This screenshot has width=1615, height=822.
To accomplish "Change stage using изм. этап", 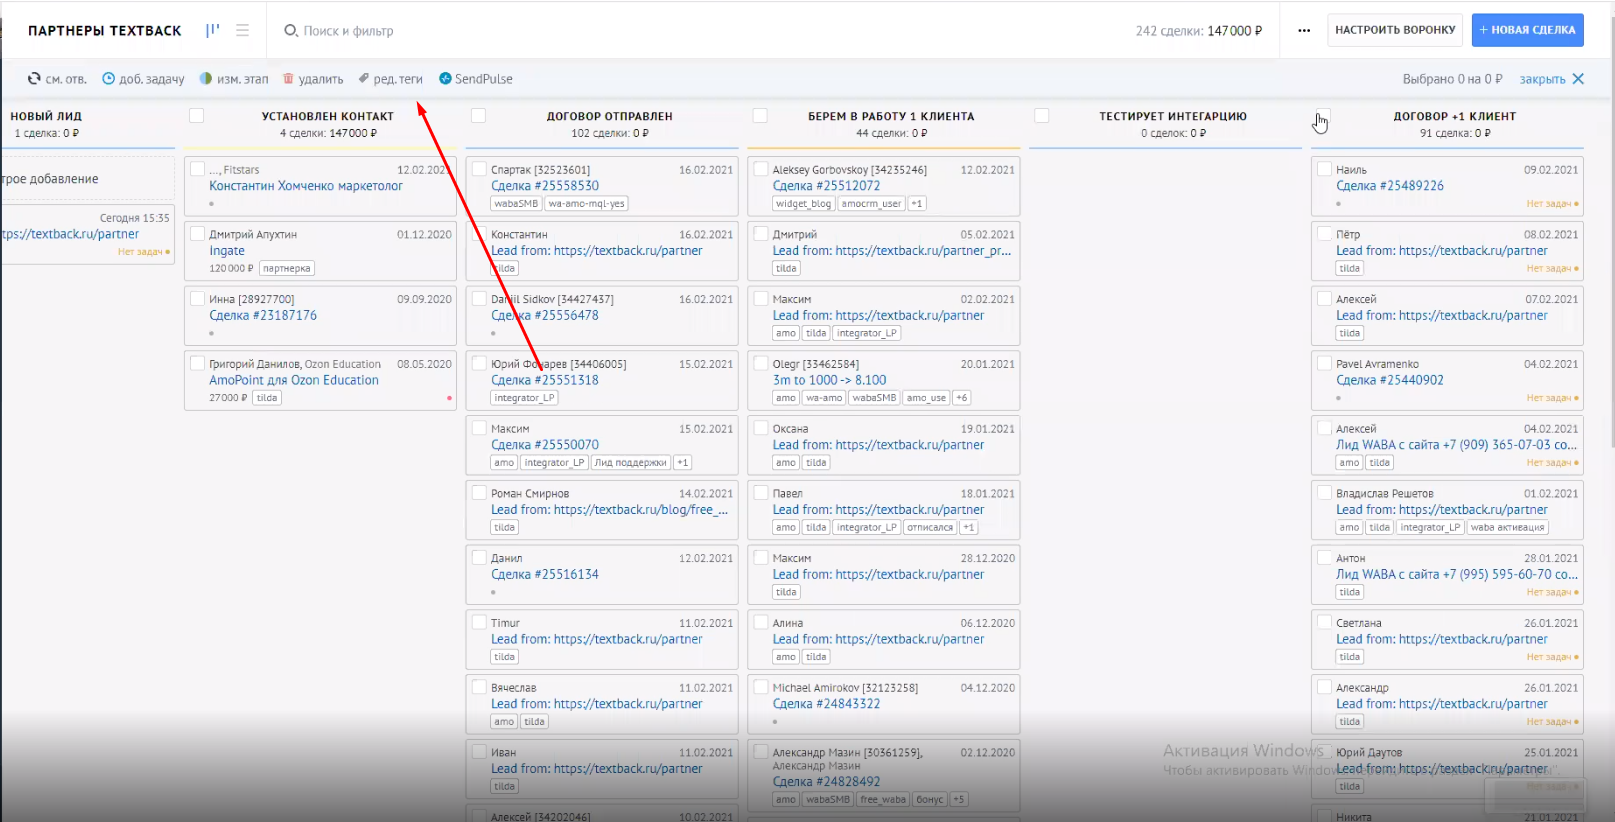I will pyautogui.click(x=234, y=79).
